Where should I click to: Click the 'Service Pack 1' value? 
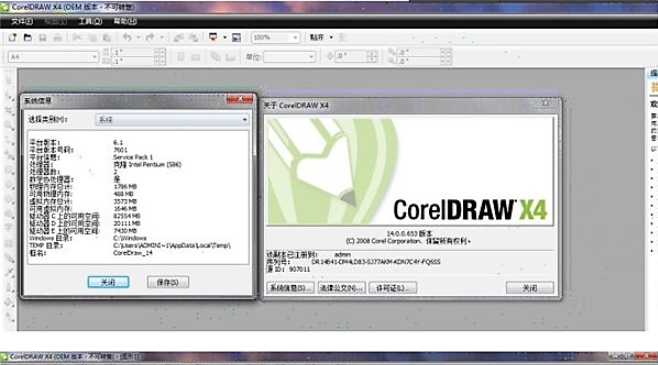pyautogui.click(x=133, y=157)
